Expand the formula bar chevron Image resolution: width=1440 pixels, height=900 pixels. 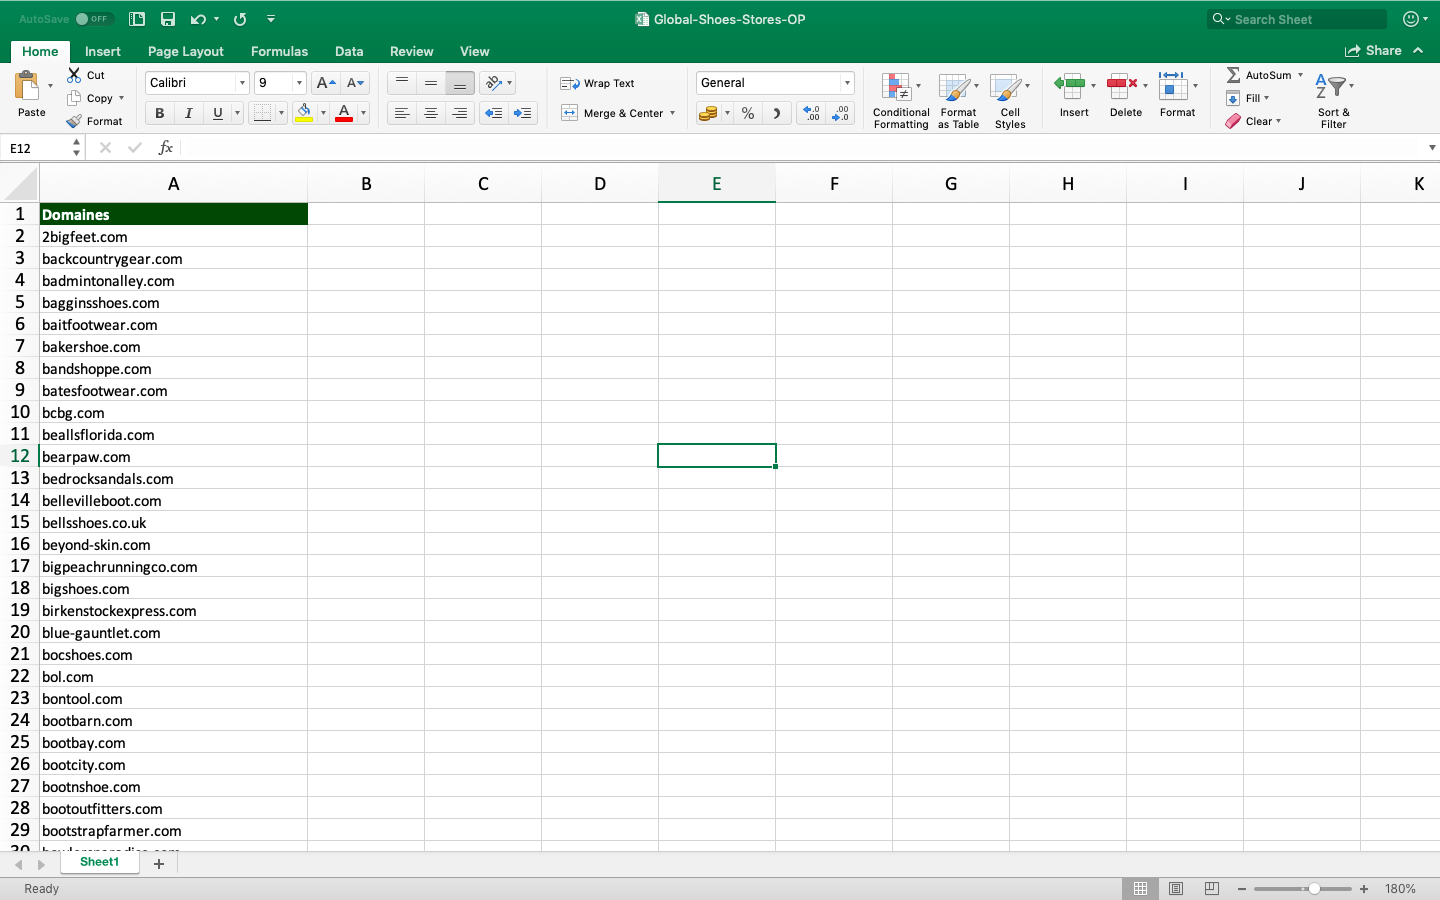1432,148
